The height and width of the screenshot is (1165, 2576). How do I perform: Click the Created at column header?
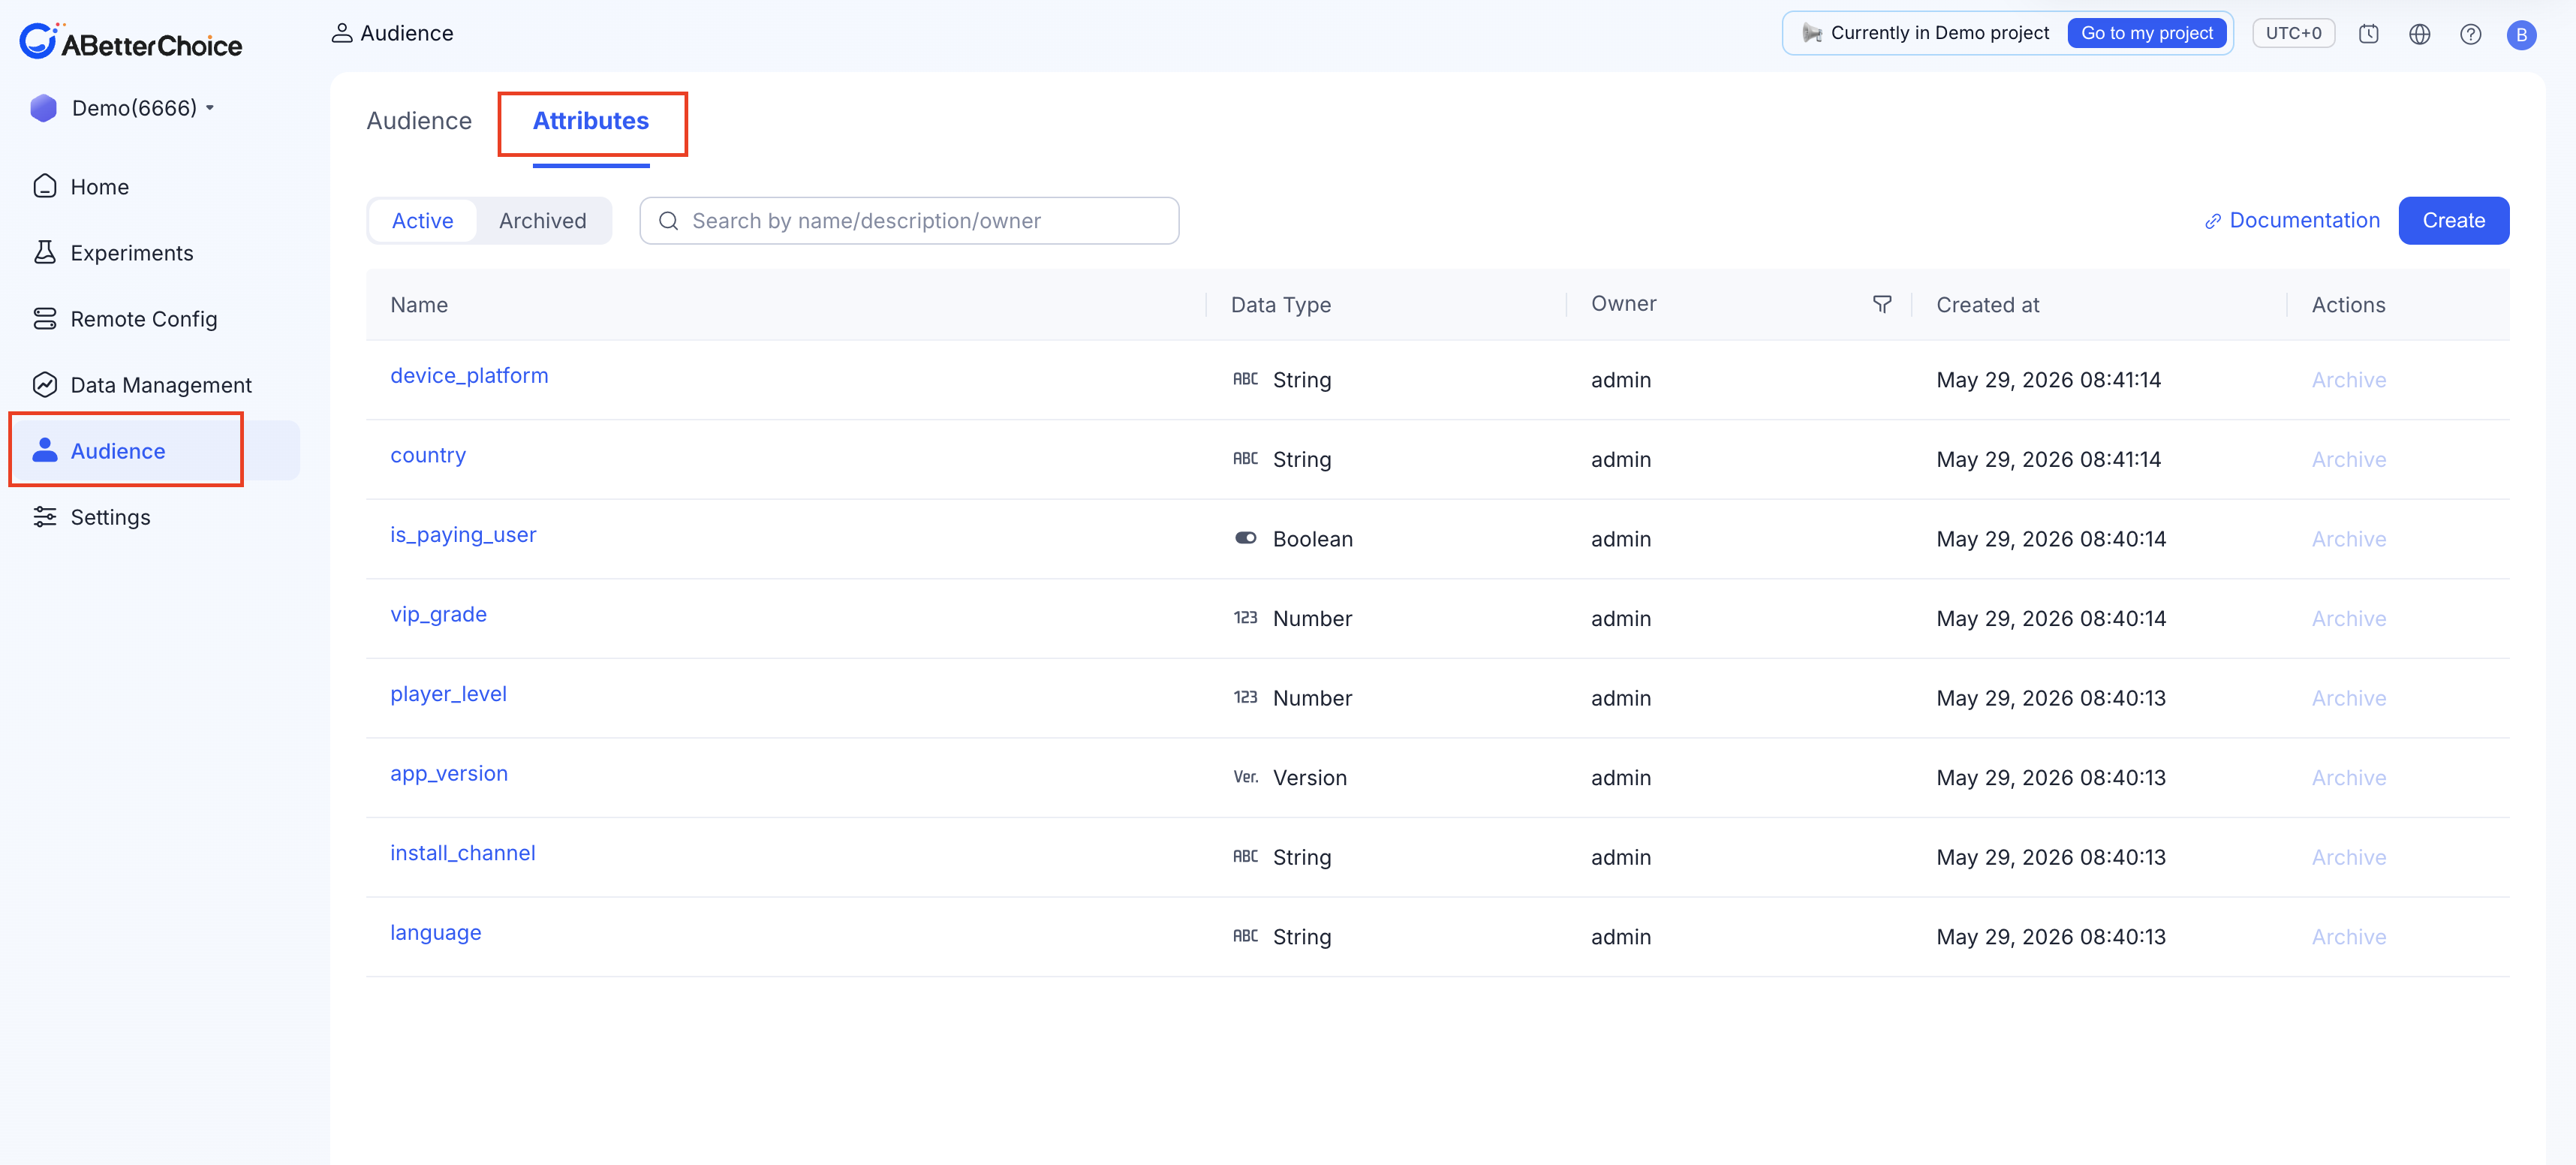[1987, 304]
